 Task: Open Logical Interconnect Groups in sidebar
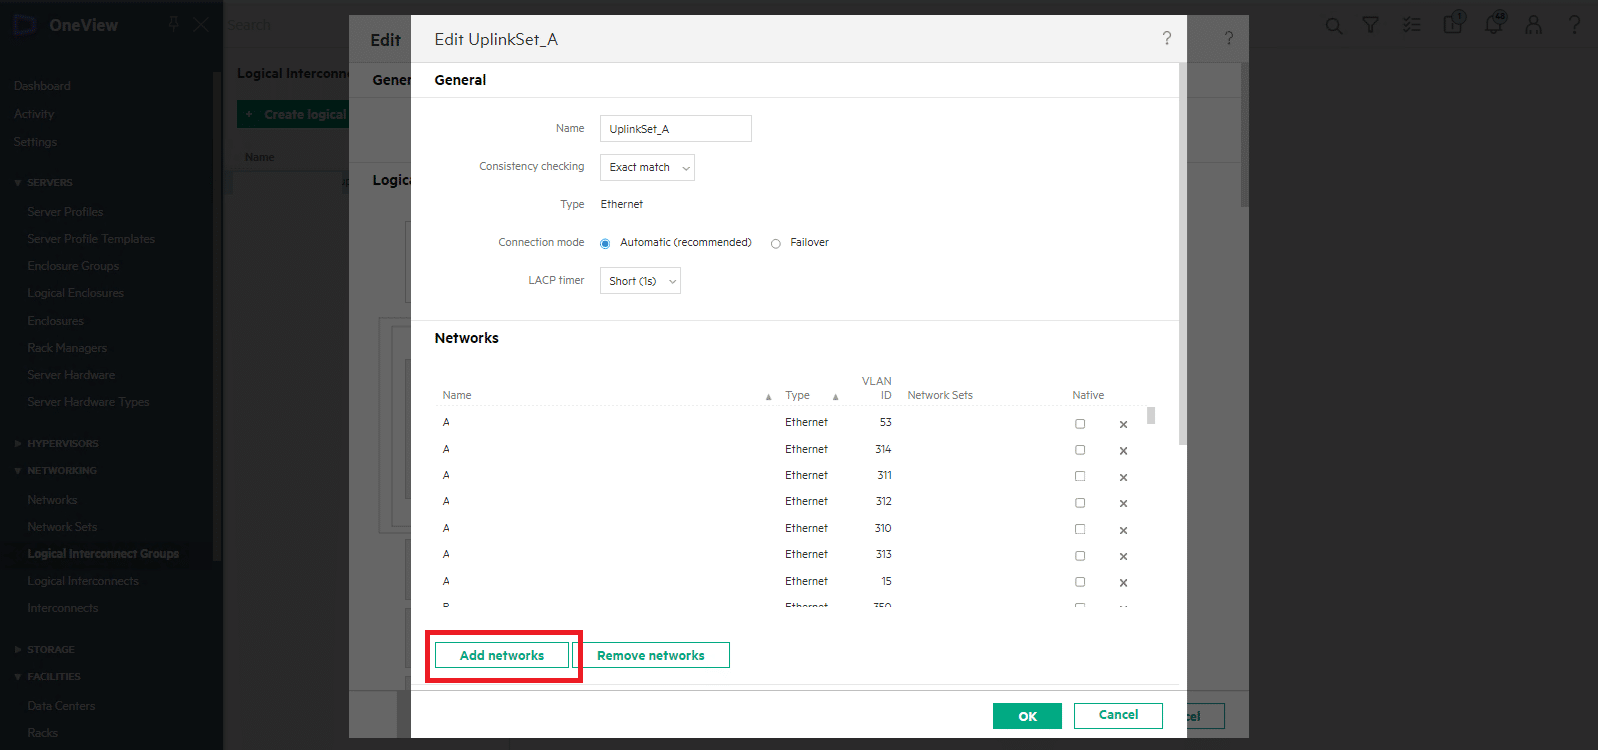103,554
